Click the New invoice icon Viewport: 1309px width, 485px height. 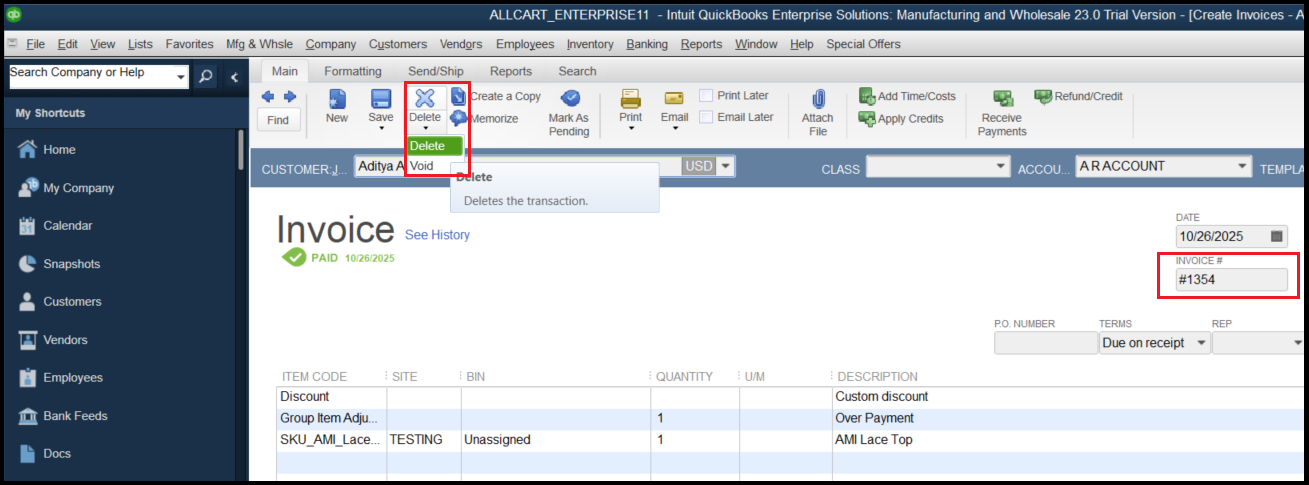click(x=337, y=99)
